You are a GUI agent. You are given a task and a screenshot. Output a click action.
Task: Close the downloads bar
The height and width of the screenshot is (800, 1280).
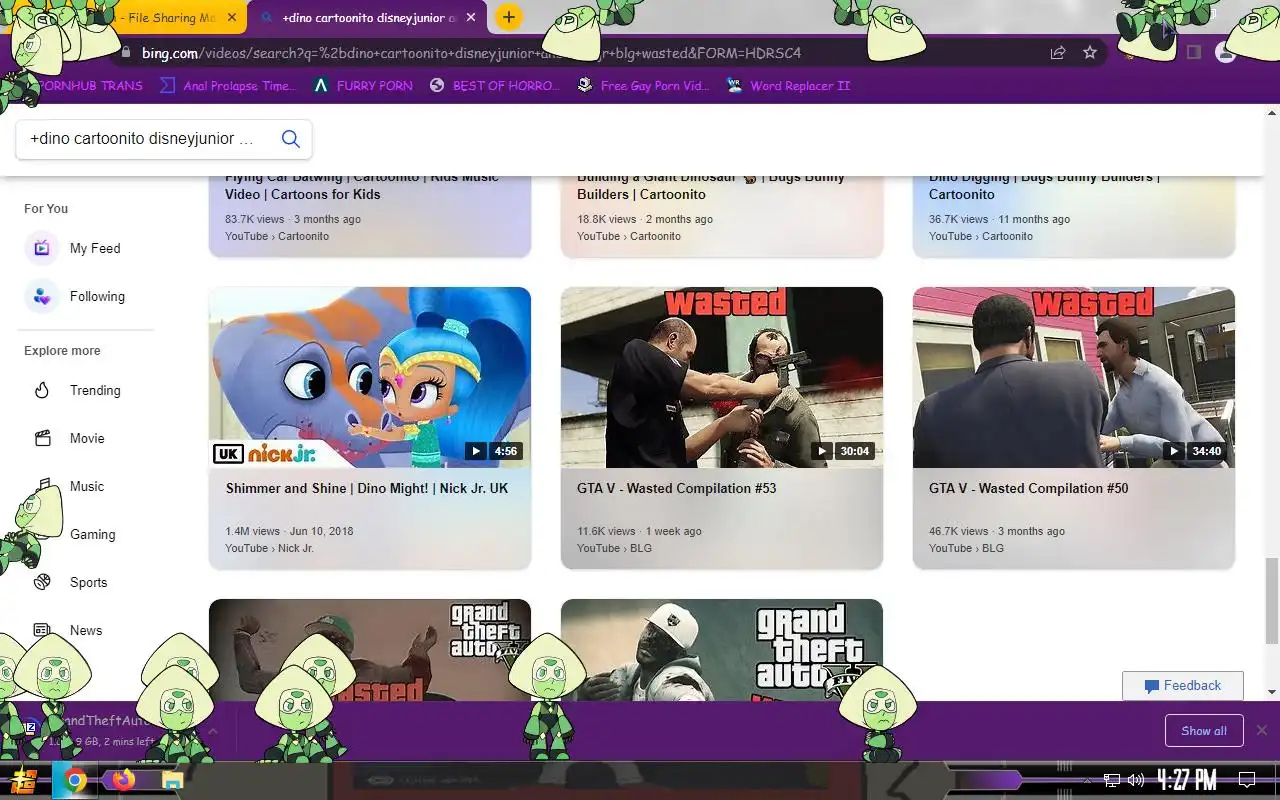[1262, 731]
